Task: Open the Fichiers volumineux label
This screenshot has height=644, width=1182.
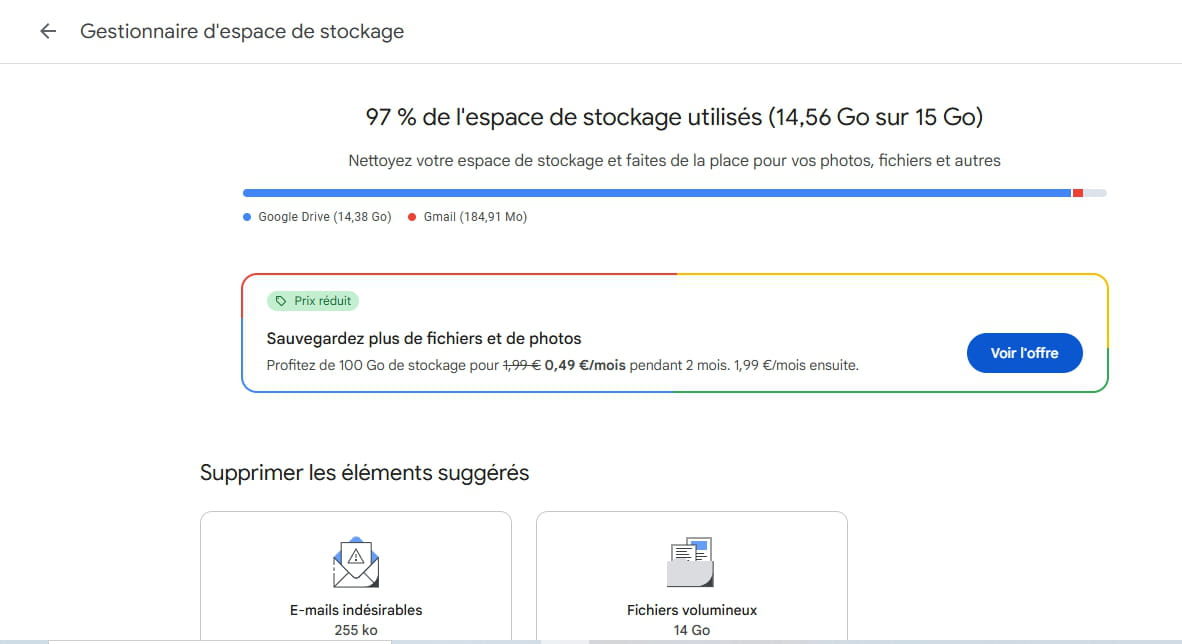Action: pos(691,610)
